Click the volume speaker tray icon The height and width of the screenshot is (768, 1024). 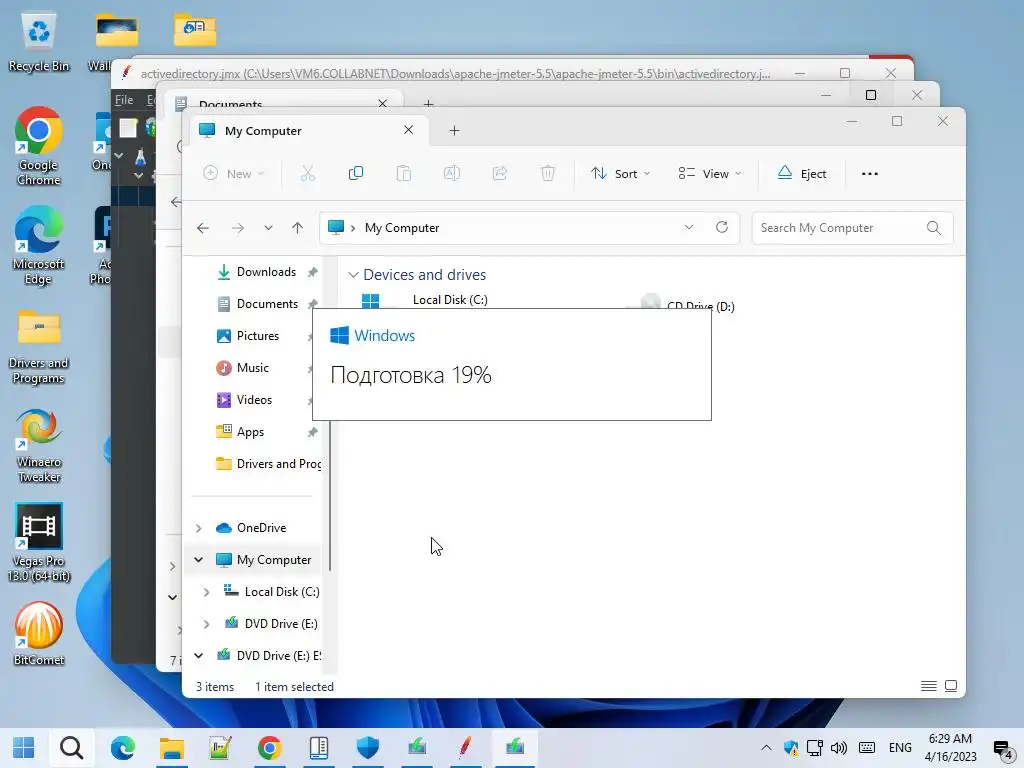(x=839, y=748)
